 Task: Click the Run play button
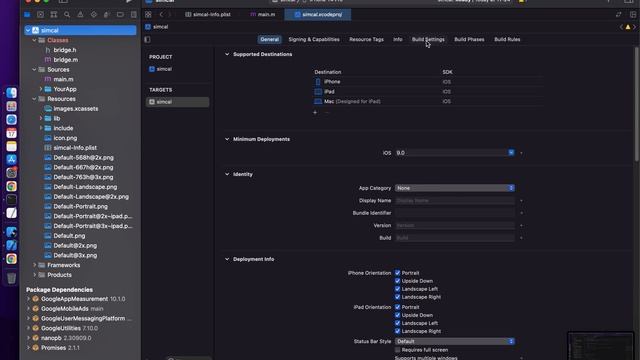tap(129, 1)
